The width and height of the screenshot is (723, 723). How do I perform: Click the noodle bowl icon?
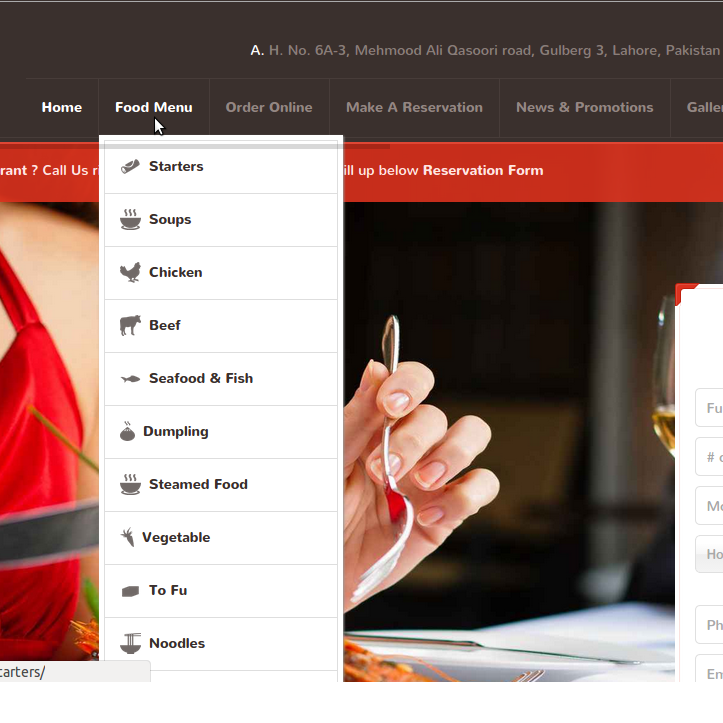(x=130, y=644)
